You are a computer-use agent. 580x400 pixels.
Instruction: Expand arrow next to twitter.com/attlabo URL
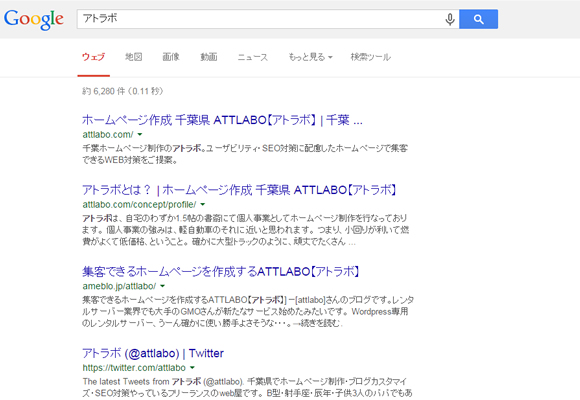pyautogui.click(x=192, y=367)
